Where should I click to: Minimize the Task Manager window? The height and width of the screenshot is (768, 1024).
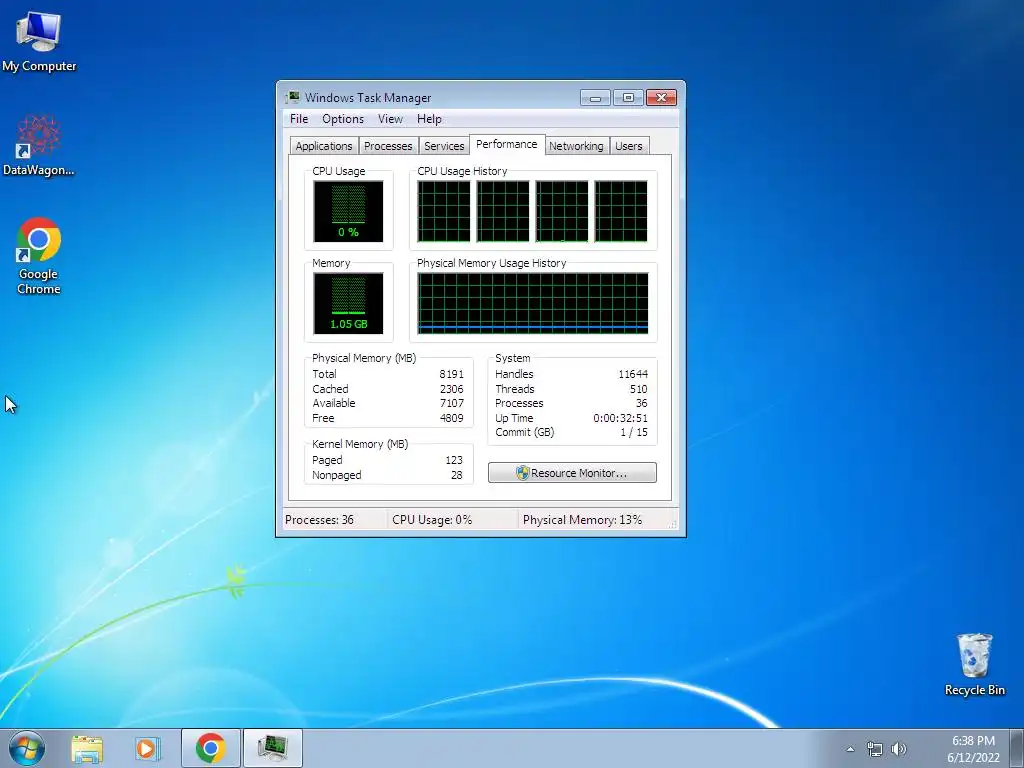tap(595, 98)
